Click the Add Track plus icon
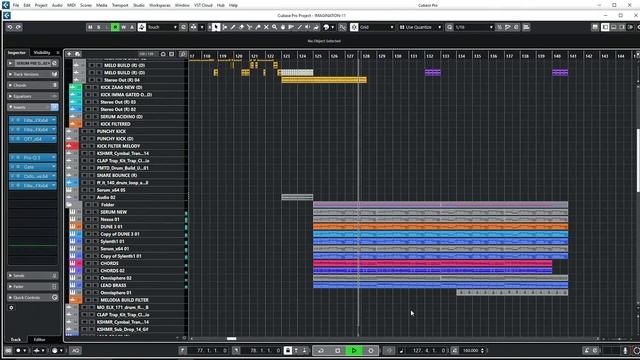Viewport: 640px width, 360px height. [x=69, y=54]
